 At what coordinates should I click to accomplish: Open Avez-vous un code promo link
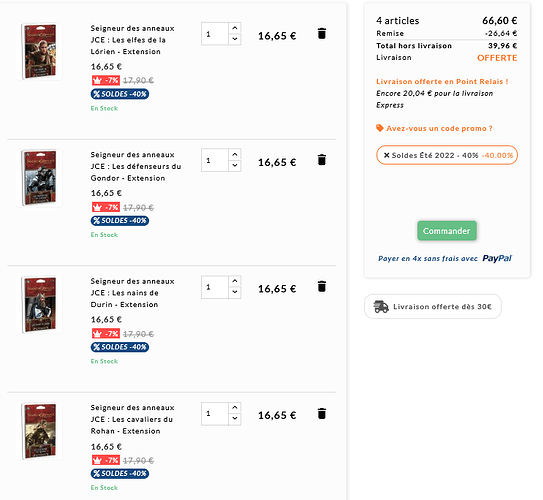click(x=439, y=128)
